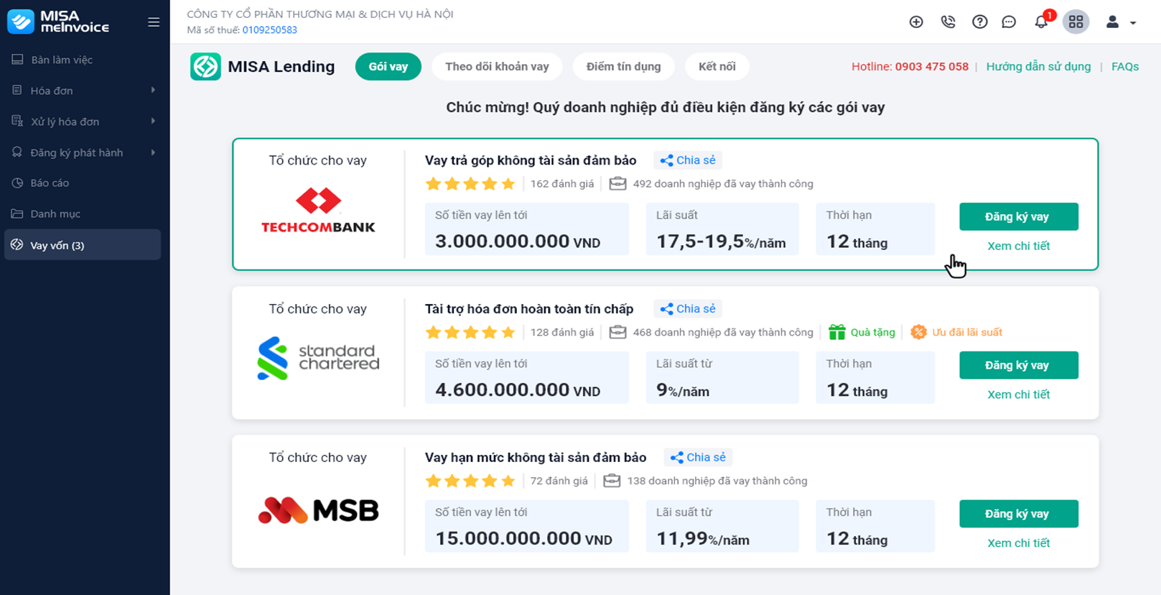View Xem chi tiết for Standard Chartered loan
The image size is (1161, 595).
1018,395
